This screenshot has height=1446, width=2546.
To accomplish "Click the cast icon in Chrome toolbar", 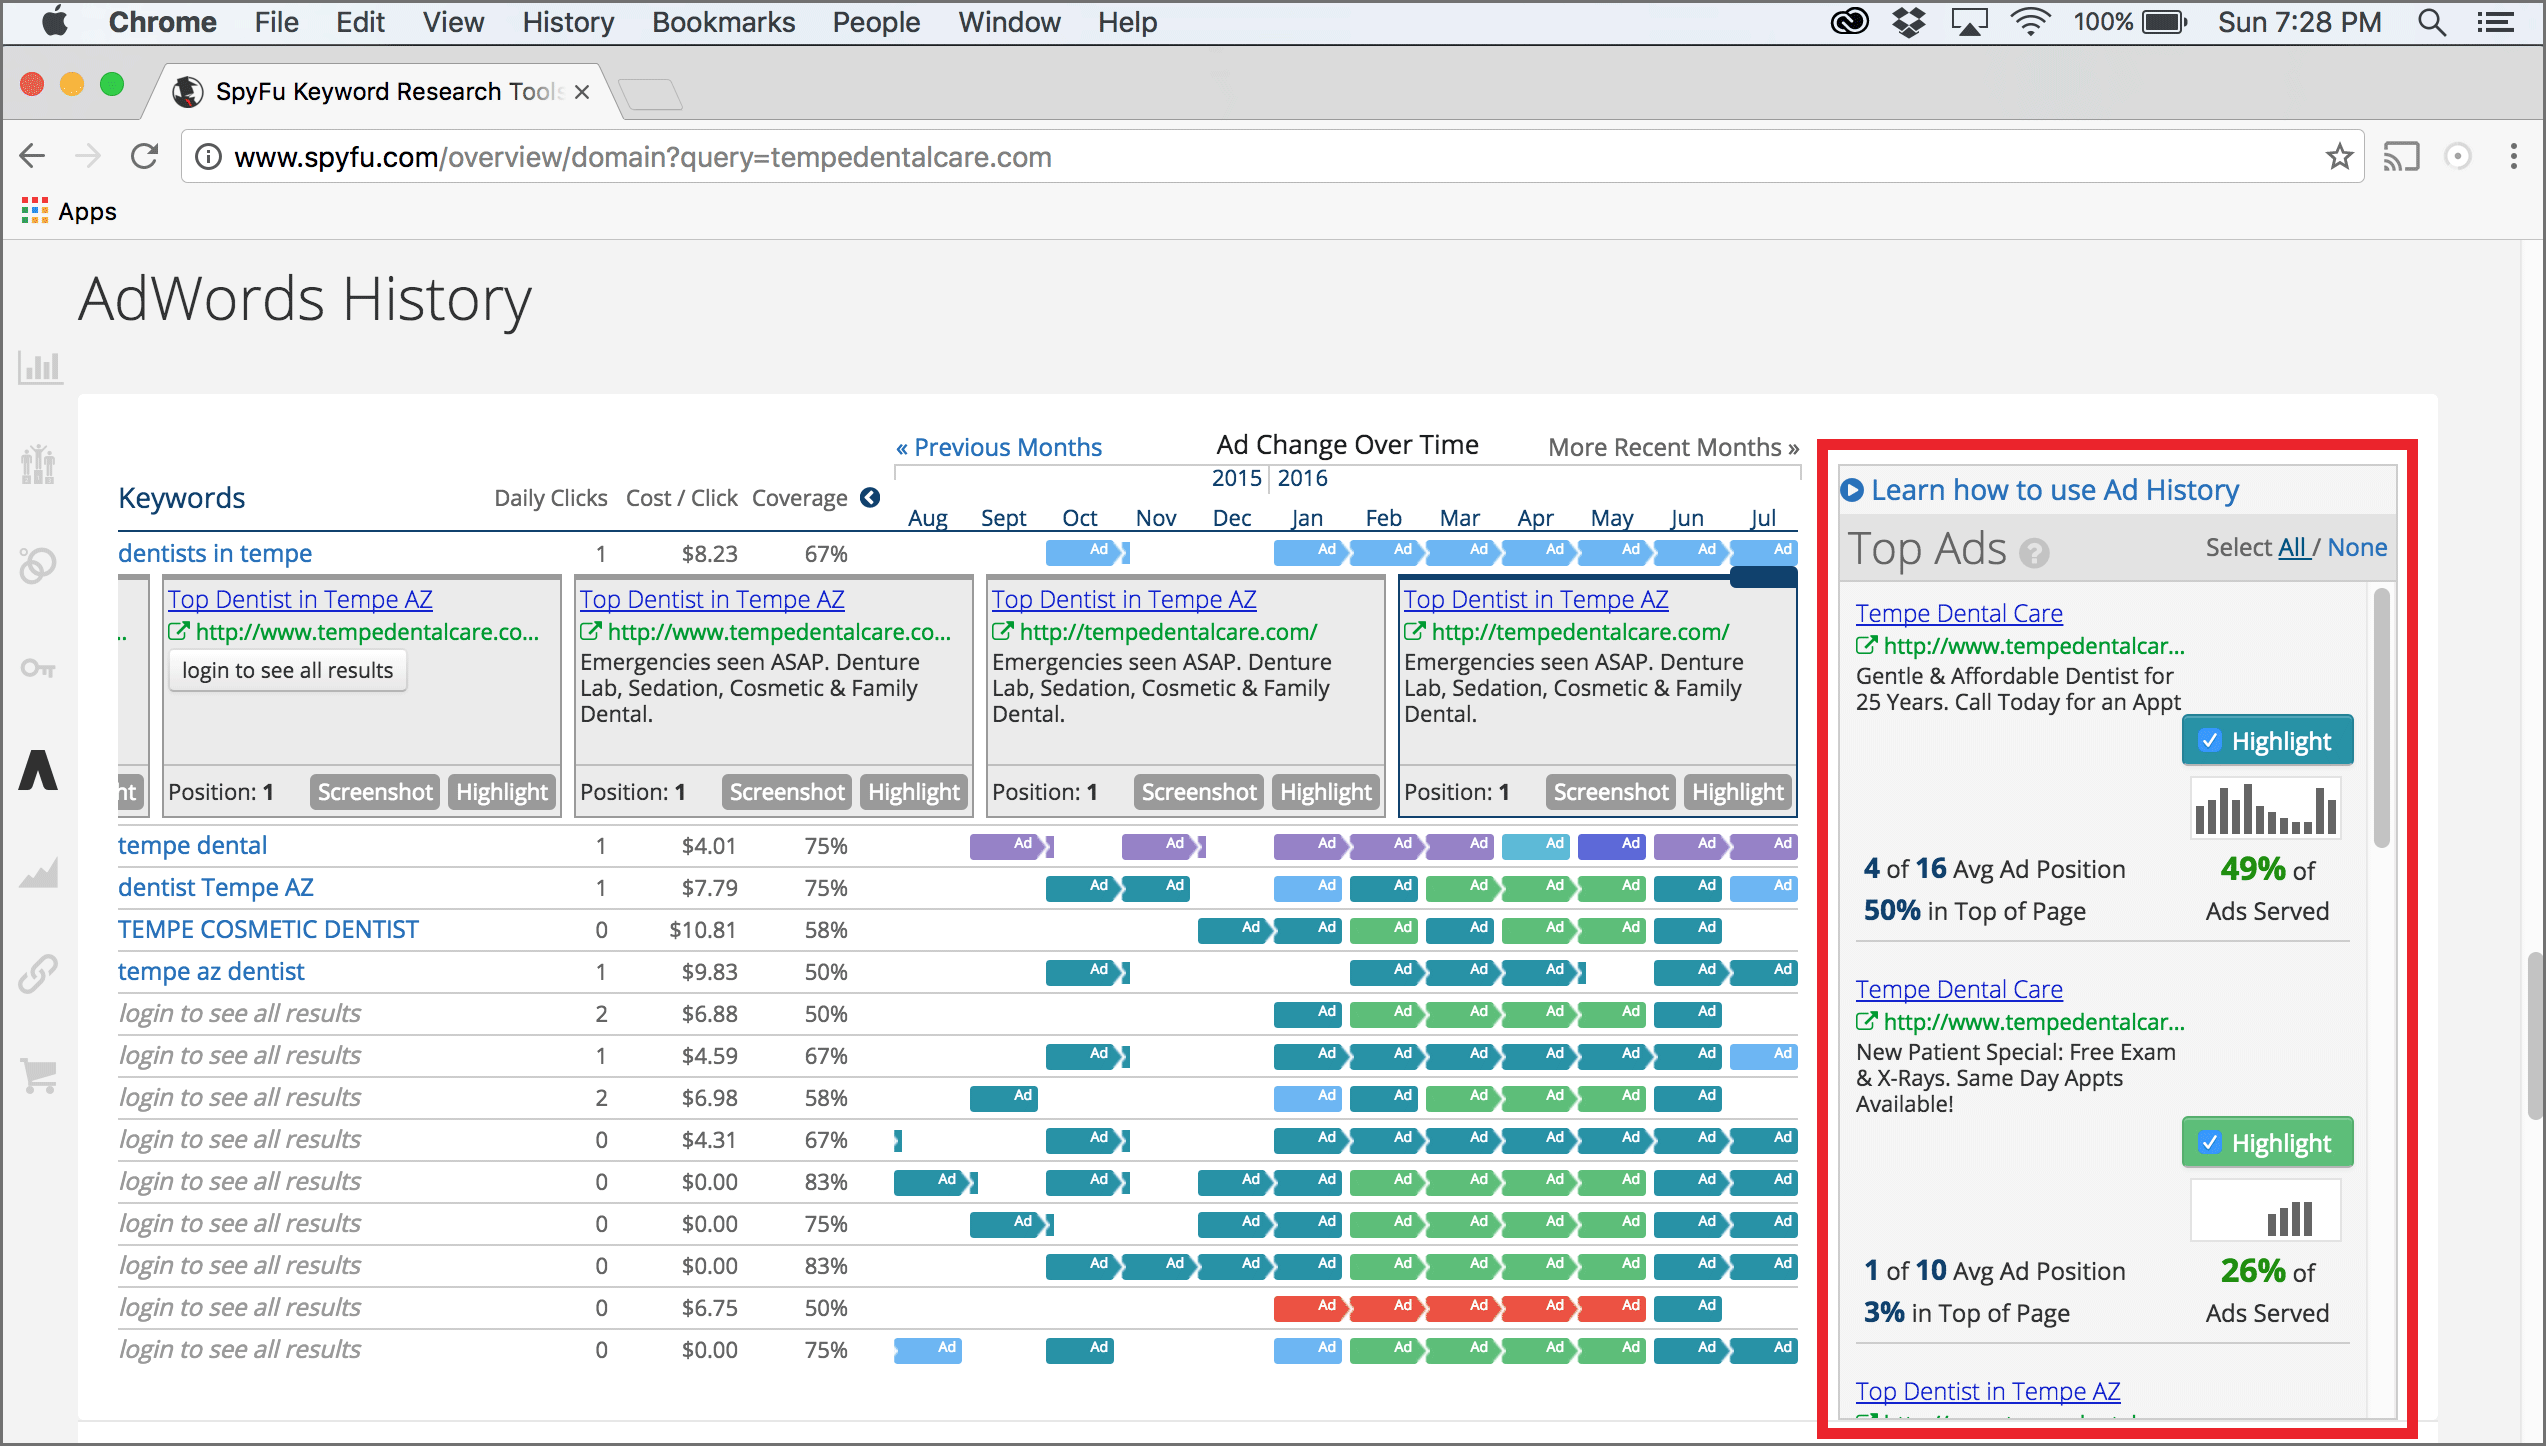I will point(2401,157).
